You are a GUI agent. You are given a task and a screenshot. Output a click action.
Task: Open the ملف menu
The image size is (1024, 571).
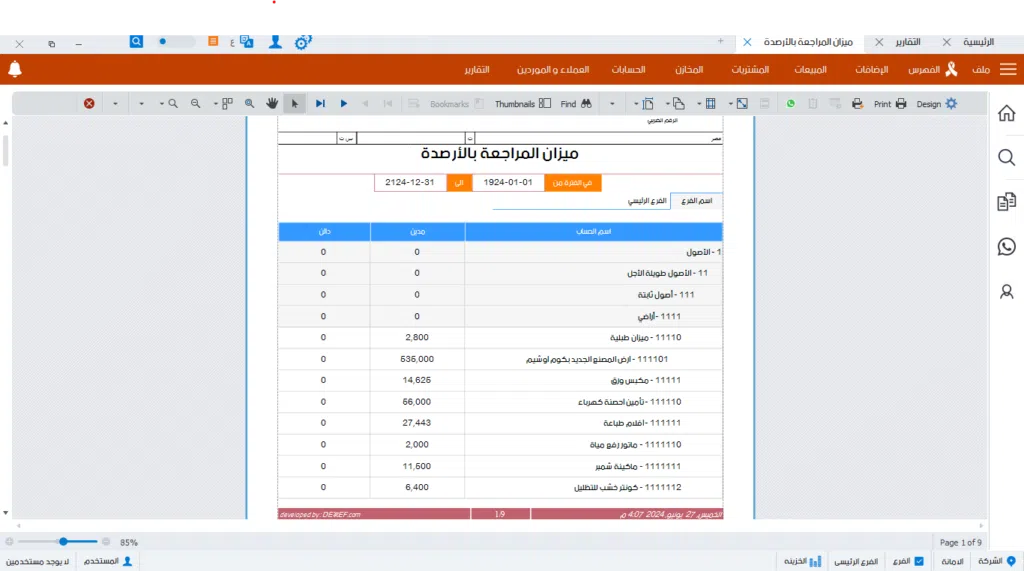click(980, 69)
